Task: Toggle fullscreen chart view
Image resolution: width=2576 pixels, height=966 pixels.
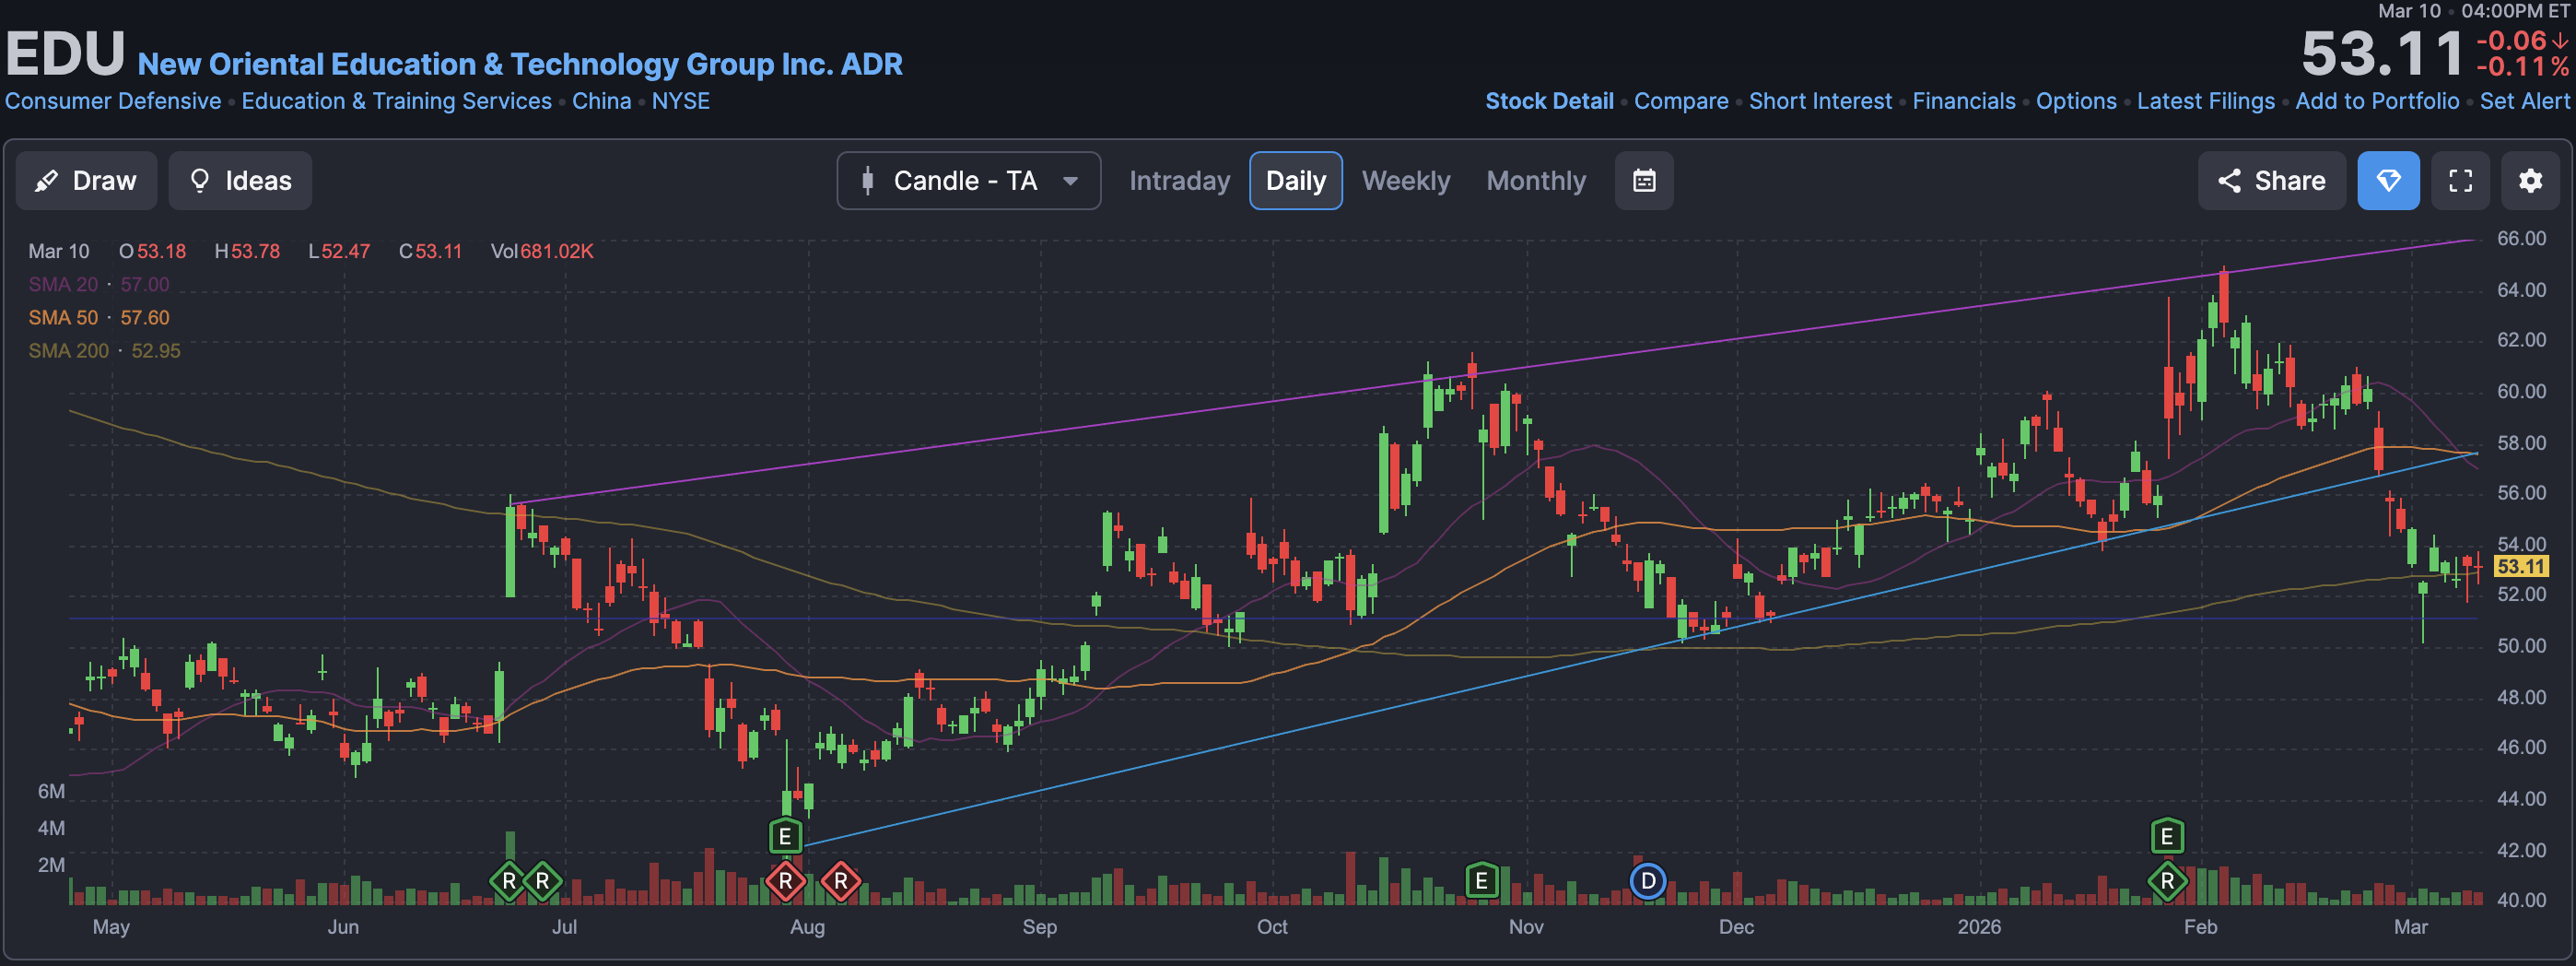Action: [2460, 181]
